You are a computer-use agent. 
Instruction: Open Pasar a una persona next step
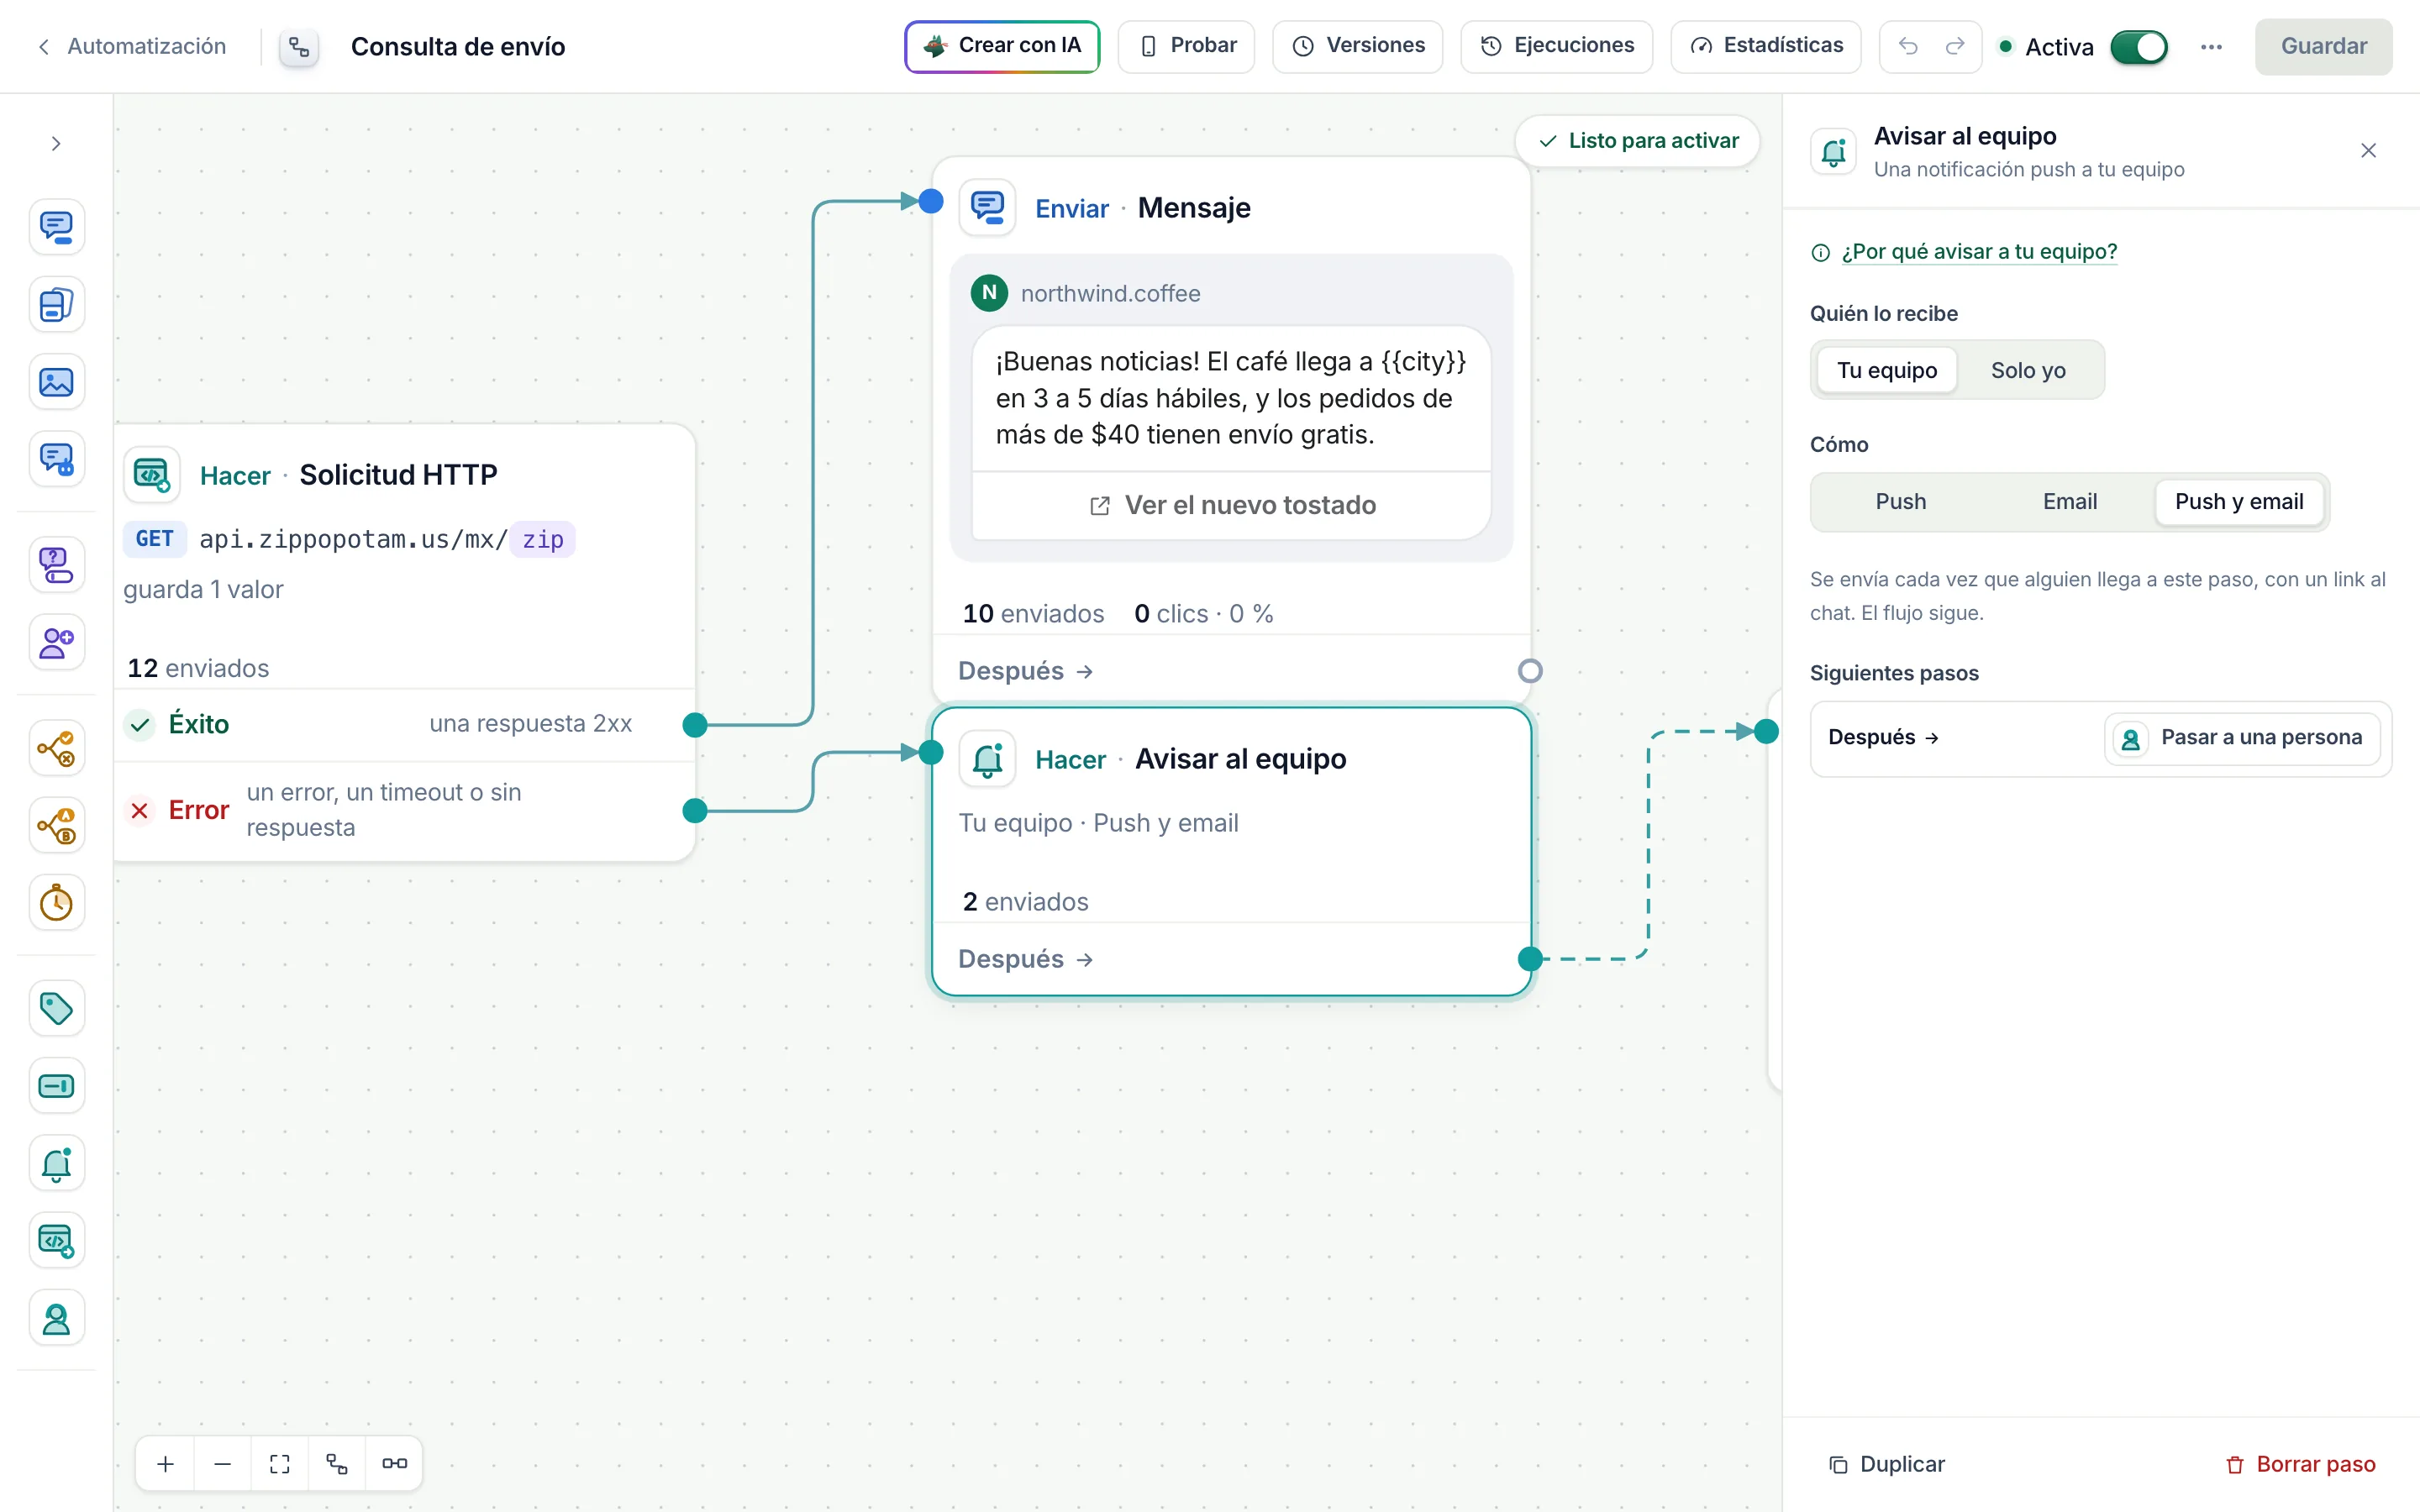2242,738
